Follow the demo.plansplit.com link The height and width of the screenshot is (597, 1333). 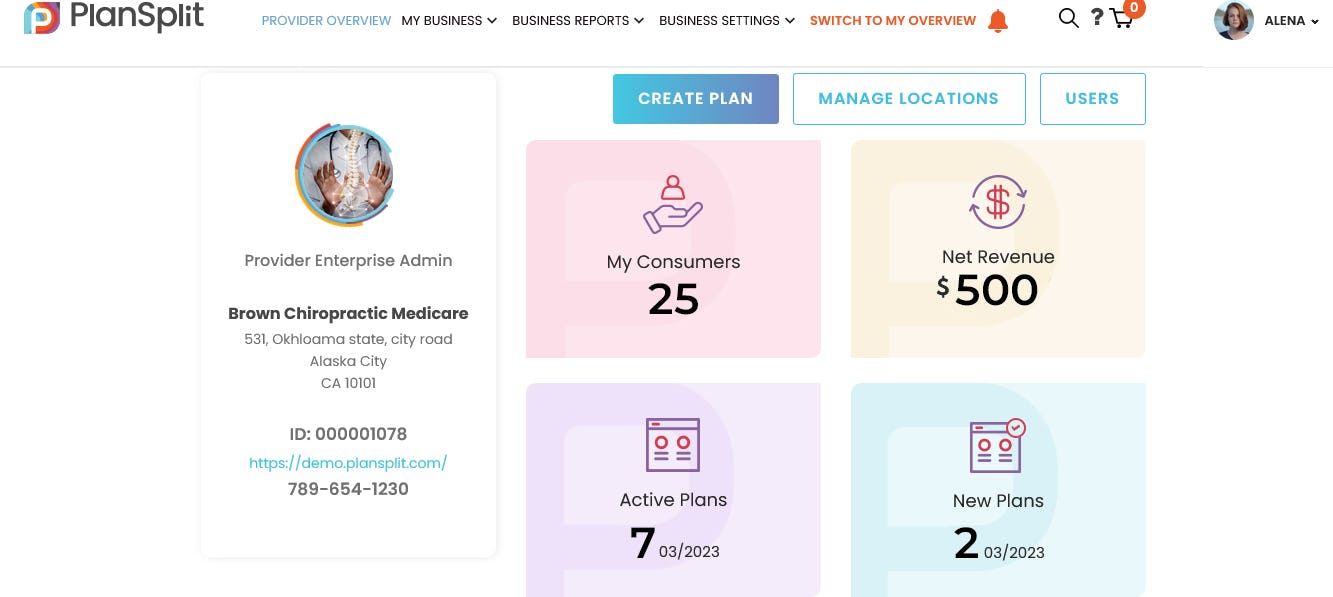[348, 463]
